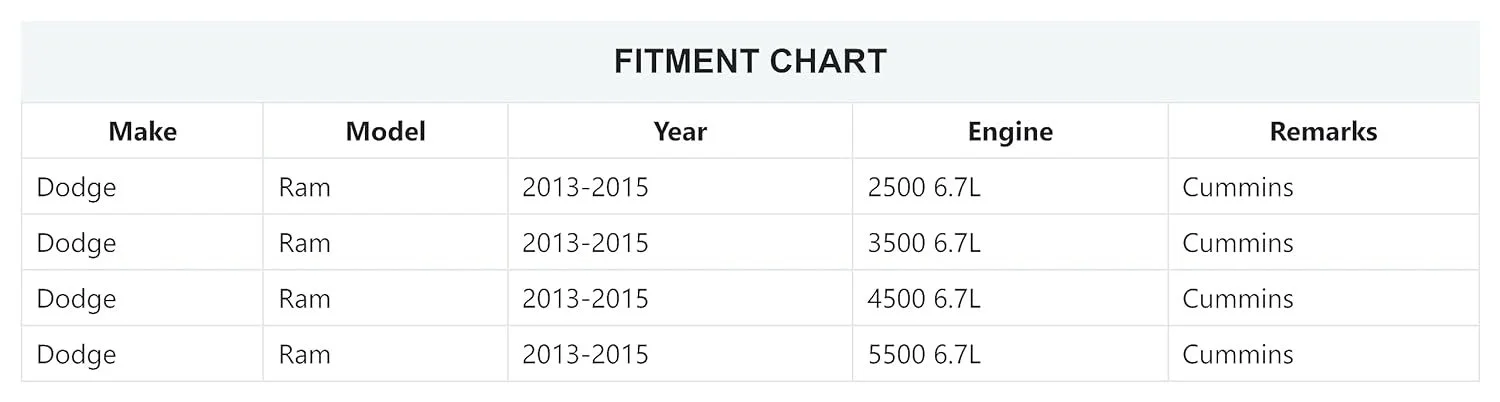Click the Engine column header
The width and height of the screenshot is (1500, 402).
tap(1010, 131)
